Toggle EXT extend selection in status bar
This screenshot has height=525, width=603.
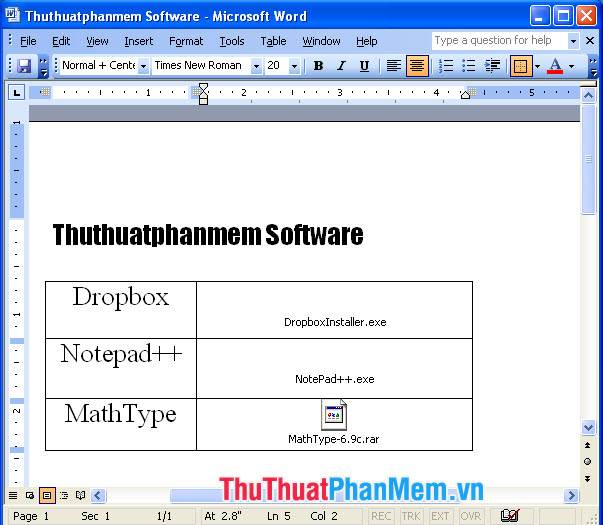pos(440,516)
